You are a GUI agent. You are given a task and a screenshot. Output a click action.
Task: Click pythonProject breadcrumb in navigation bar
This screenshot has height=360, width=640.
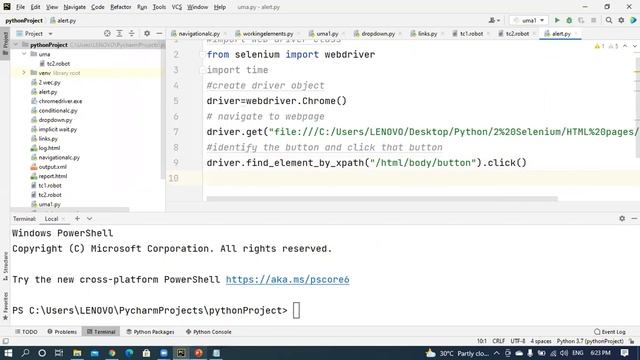click(x=24, y=20)
